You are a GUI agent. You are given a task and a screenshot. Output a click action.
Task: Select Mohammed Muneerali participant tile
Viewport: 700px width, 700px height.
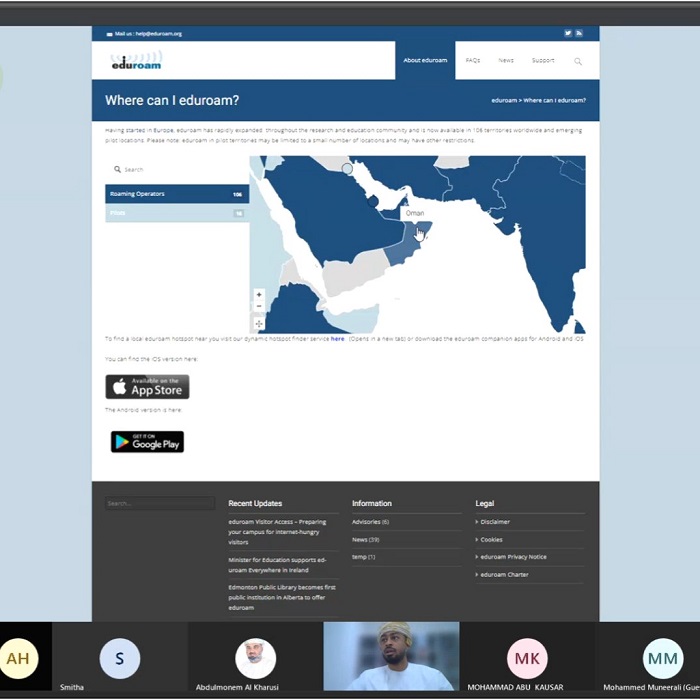(x=648, y=656)
